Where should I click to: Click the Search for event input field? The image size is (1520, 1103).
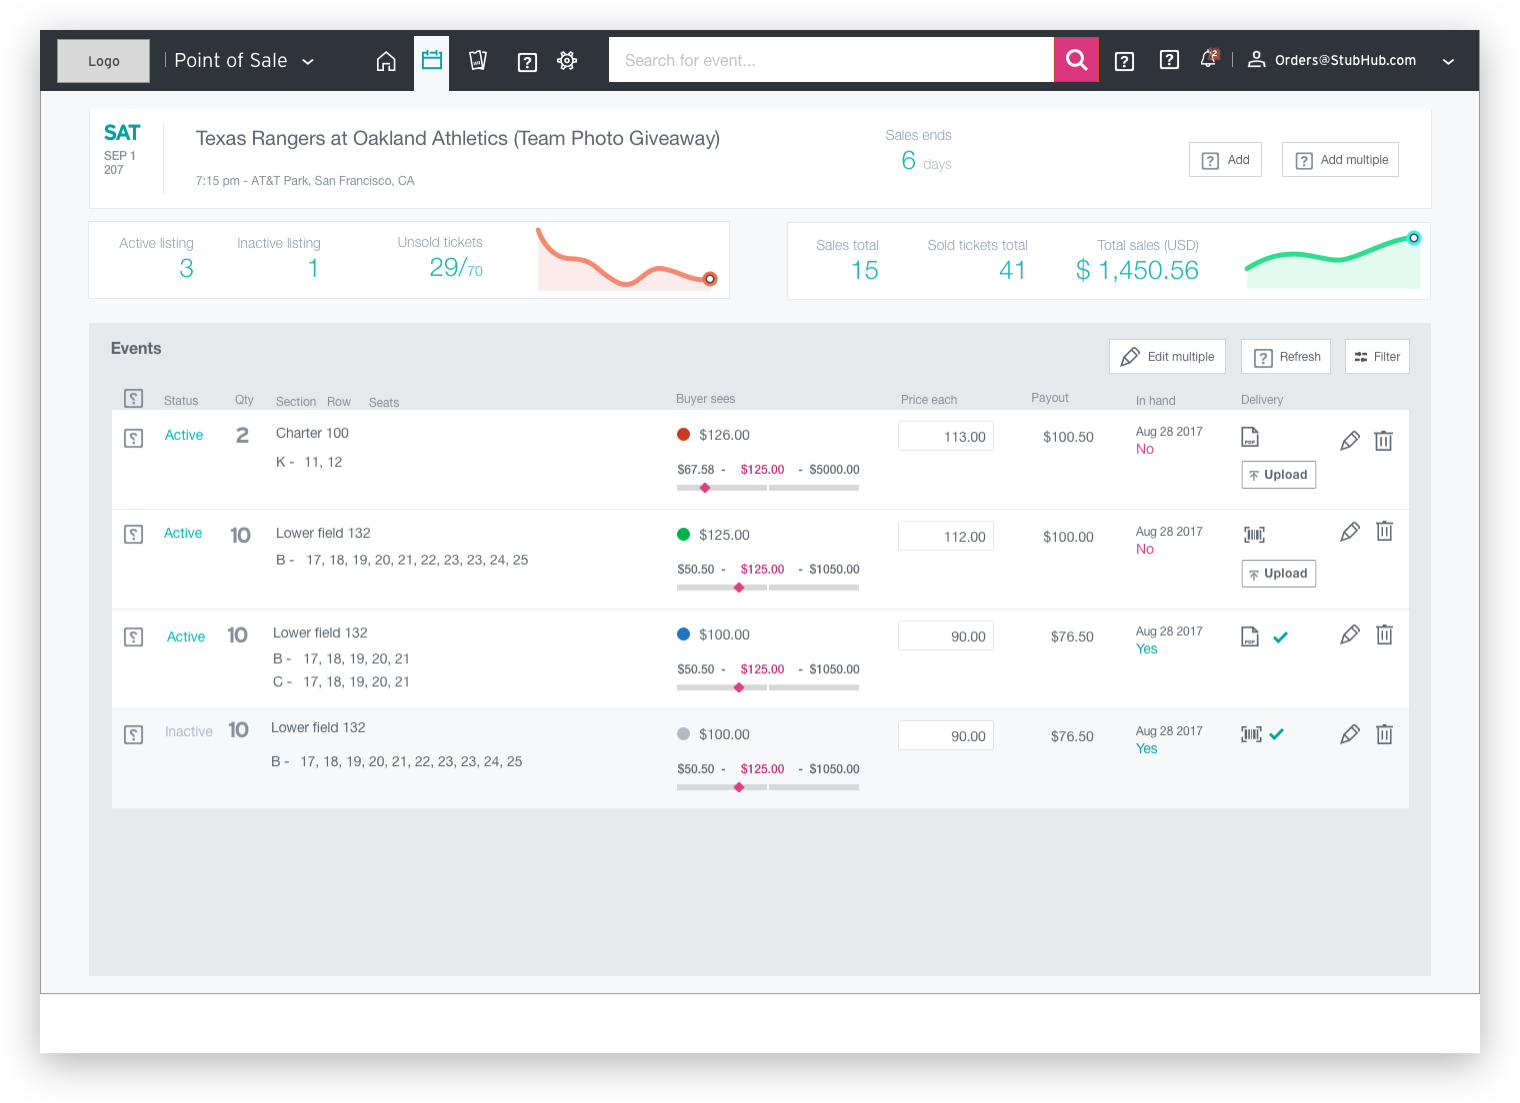(831, 60)
